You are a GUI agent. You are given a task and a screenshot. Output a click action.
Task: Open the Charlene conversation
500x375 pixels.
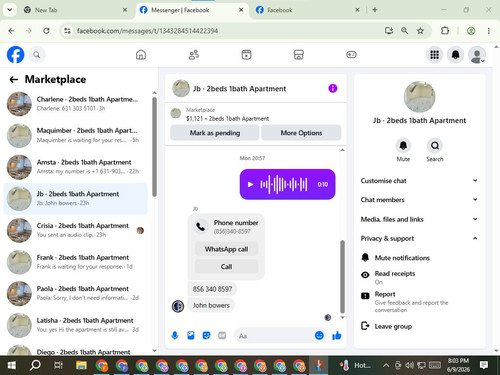76,104
